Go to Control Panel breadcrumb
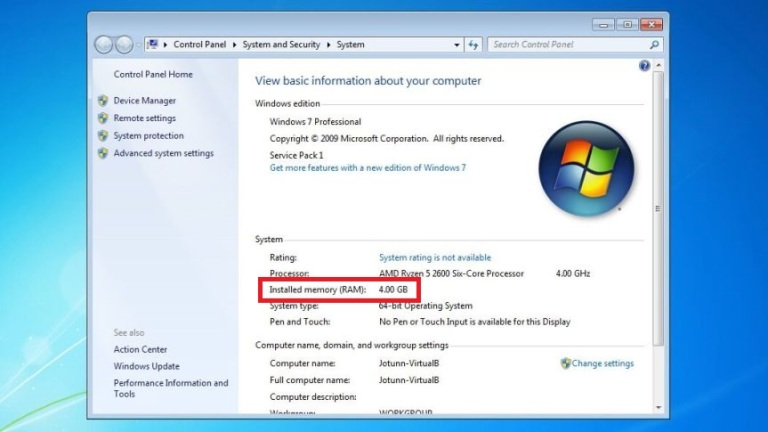This screenshot has width=768, height=432. (x=200, y=45)
